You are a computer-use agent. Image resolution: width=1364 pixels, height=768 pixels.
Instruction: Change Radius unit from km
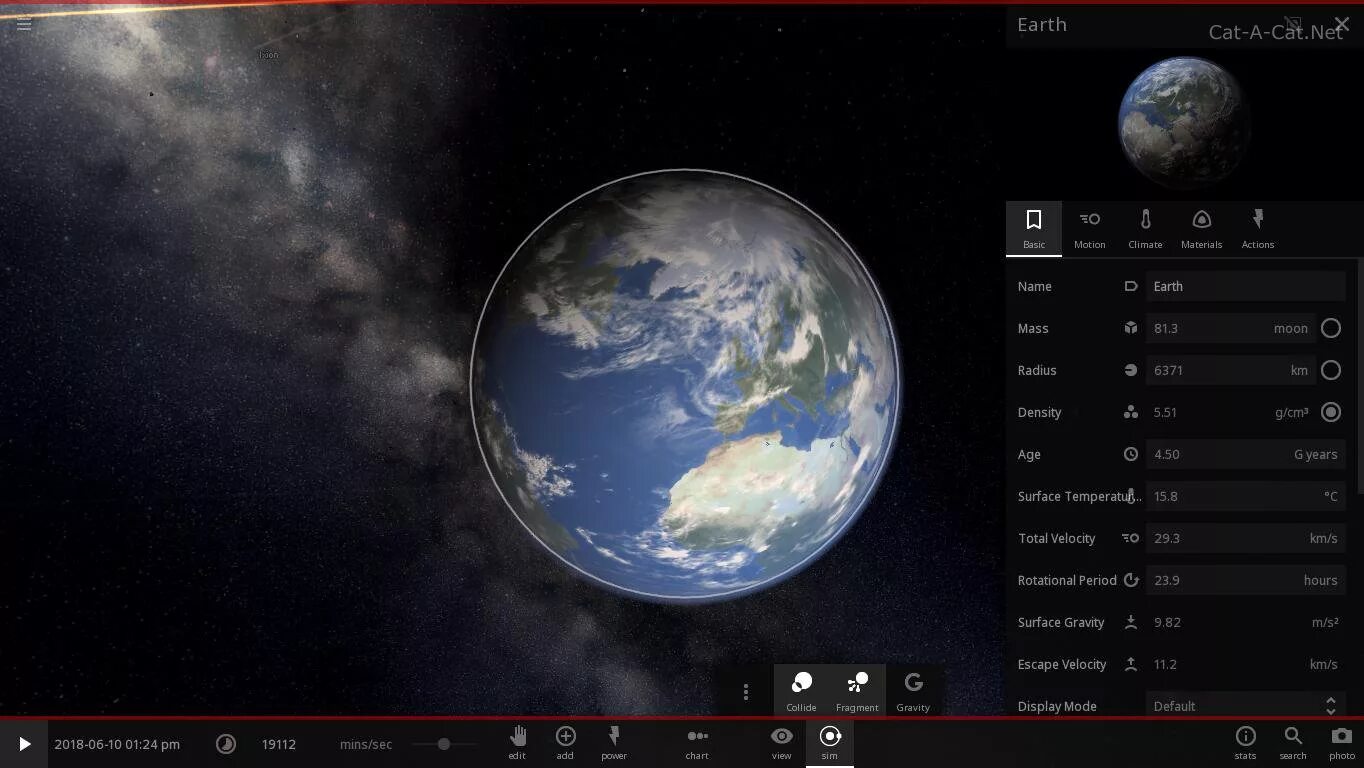[x=1299, y=370]
